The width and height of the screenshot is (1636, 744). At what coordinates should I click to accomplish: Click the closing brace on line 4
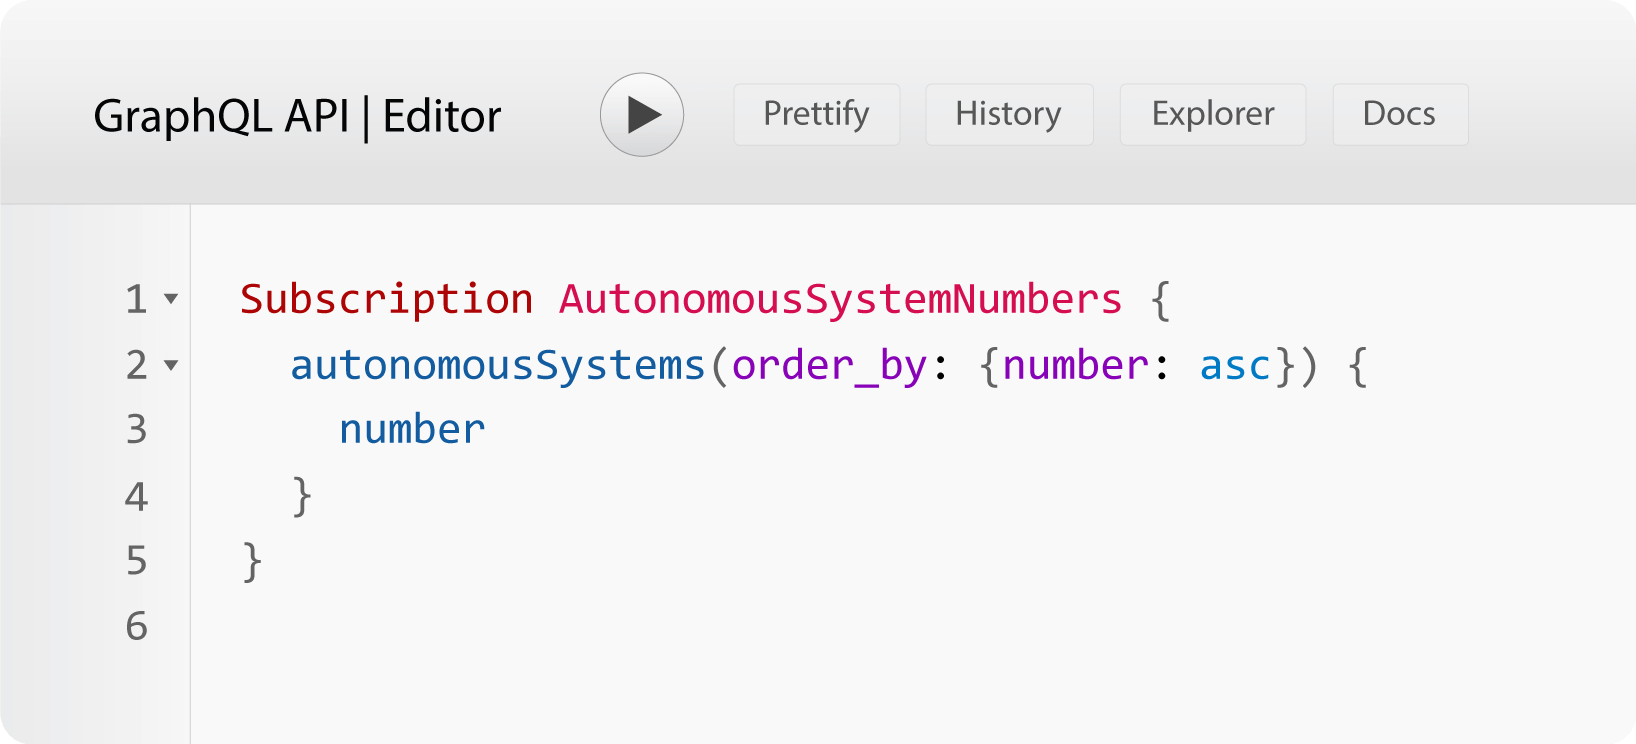tap(302, 496)
